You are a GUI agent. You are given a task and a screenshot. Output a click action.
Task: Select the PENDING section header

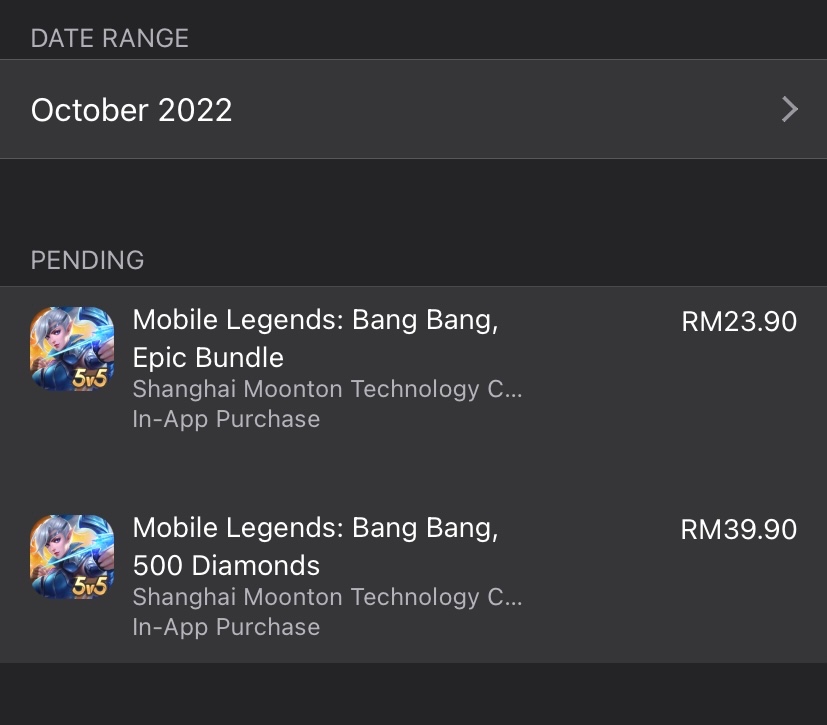88,260
